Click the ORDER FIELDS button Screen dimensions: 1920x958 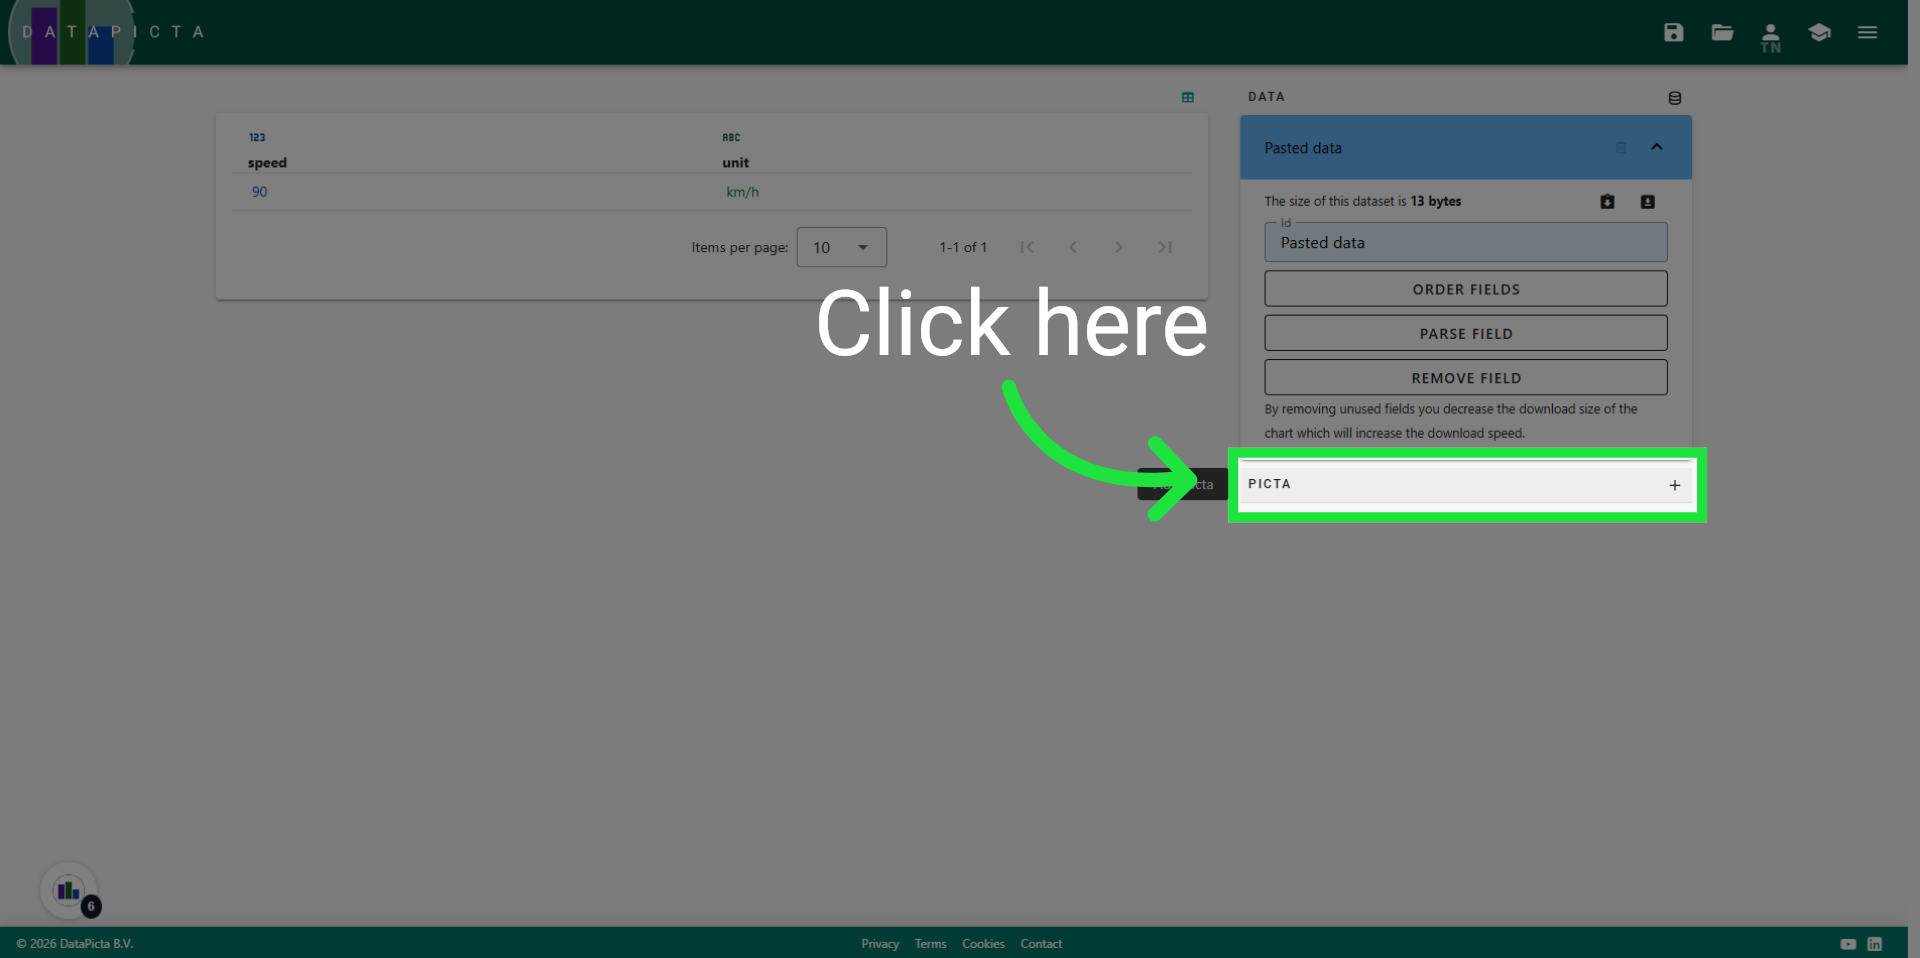click(x=1465, y=289)
